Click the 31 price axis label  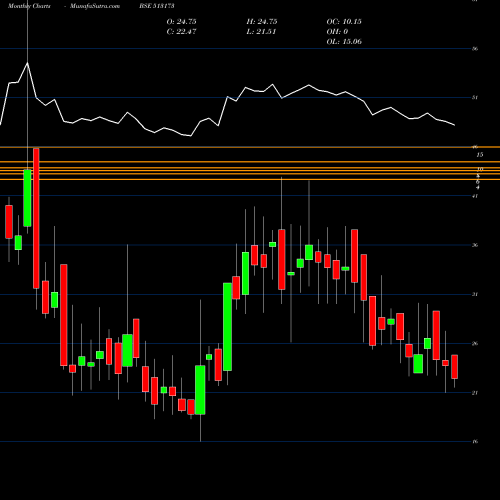coord(475,294)
